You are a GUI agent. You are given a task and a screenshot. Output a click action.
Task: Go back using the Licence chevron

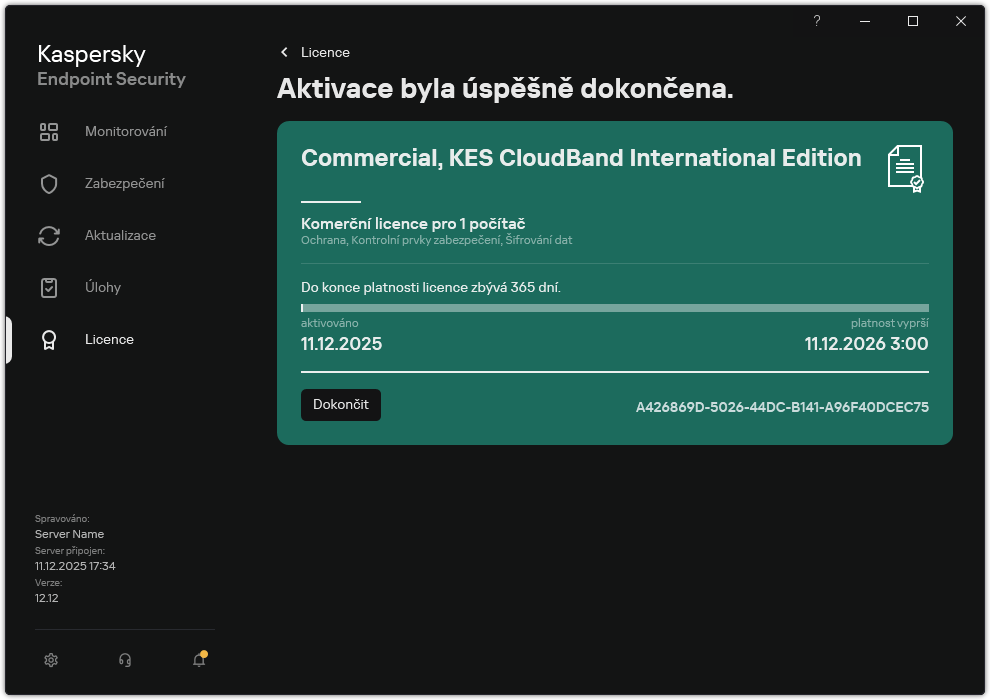286,52
